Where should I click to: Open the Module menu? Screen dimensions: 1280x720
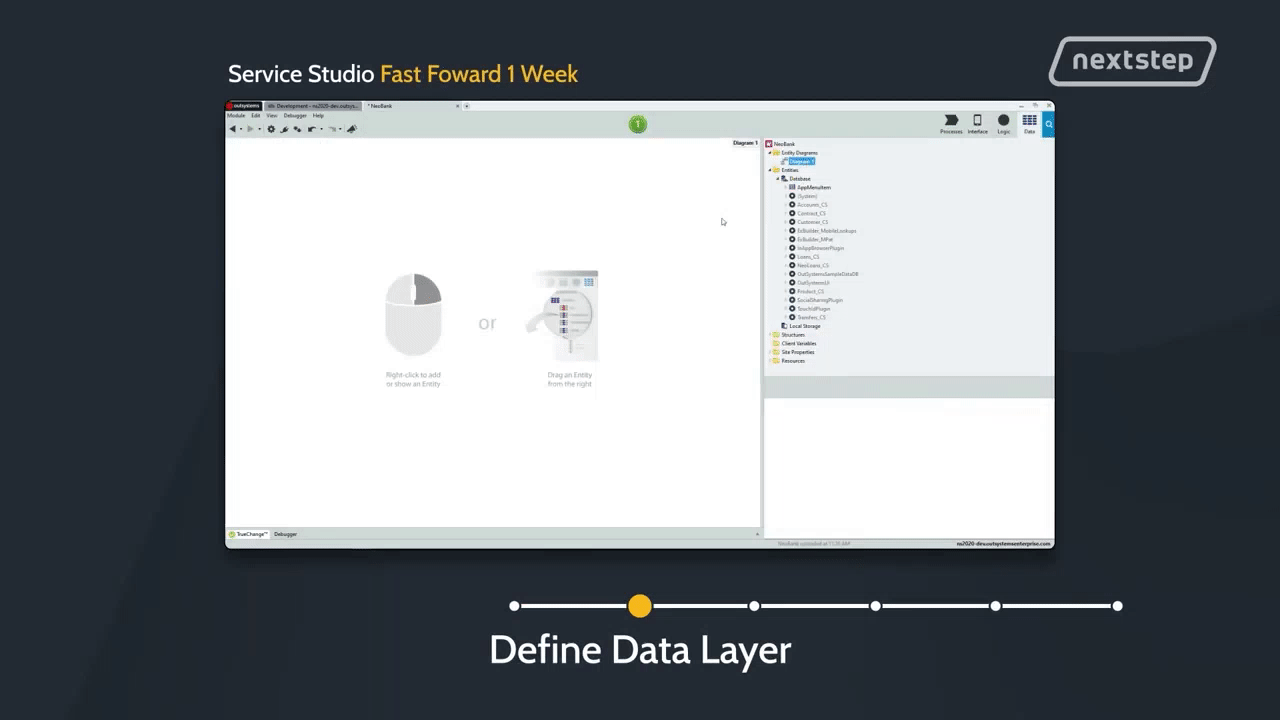pos(236,116)
